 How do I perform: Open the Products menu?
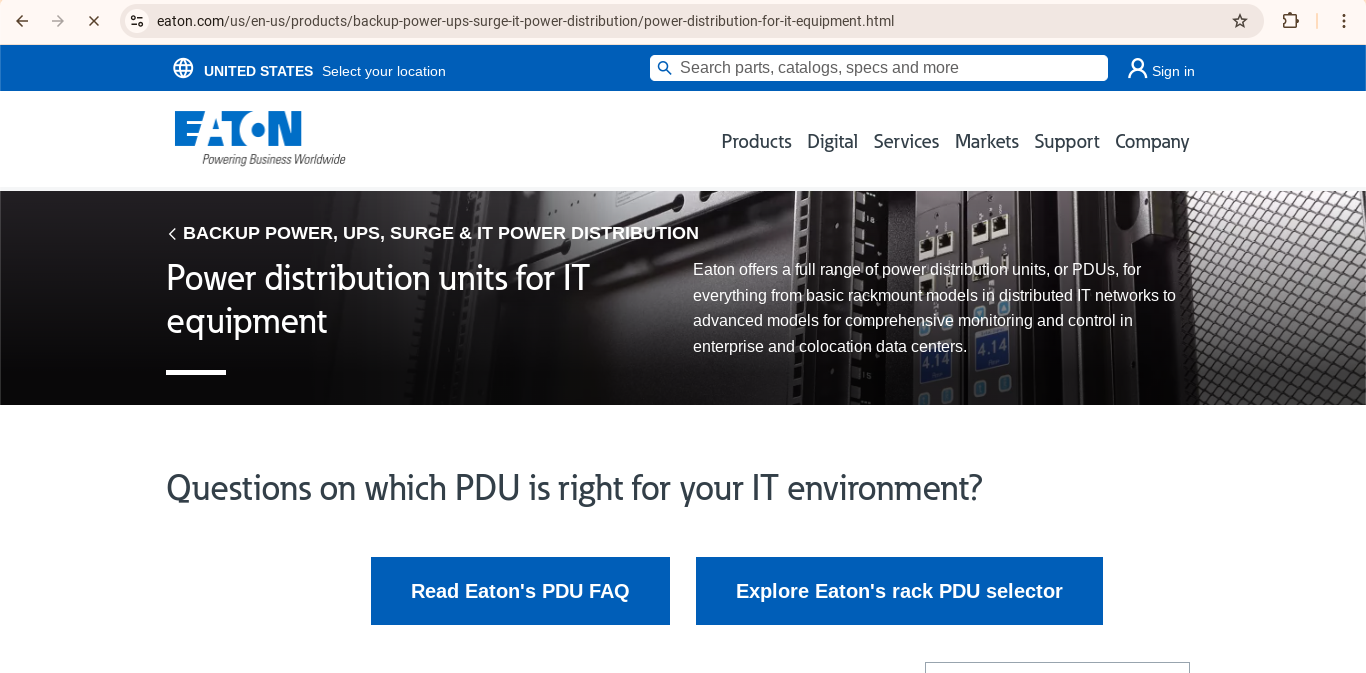(x=756, y=142)
